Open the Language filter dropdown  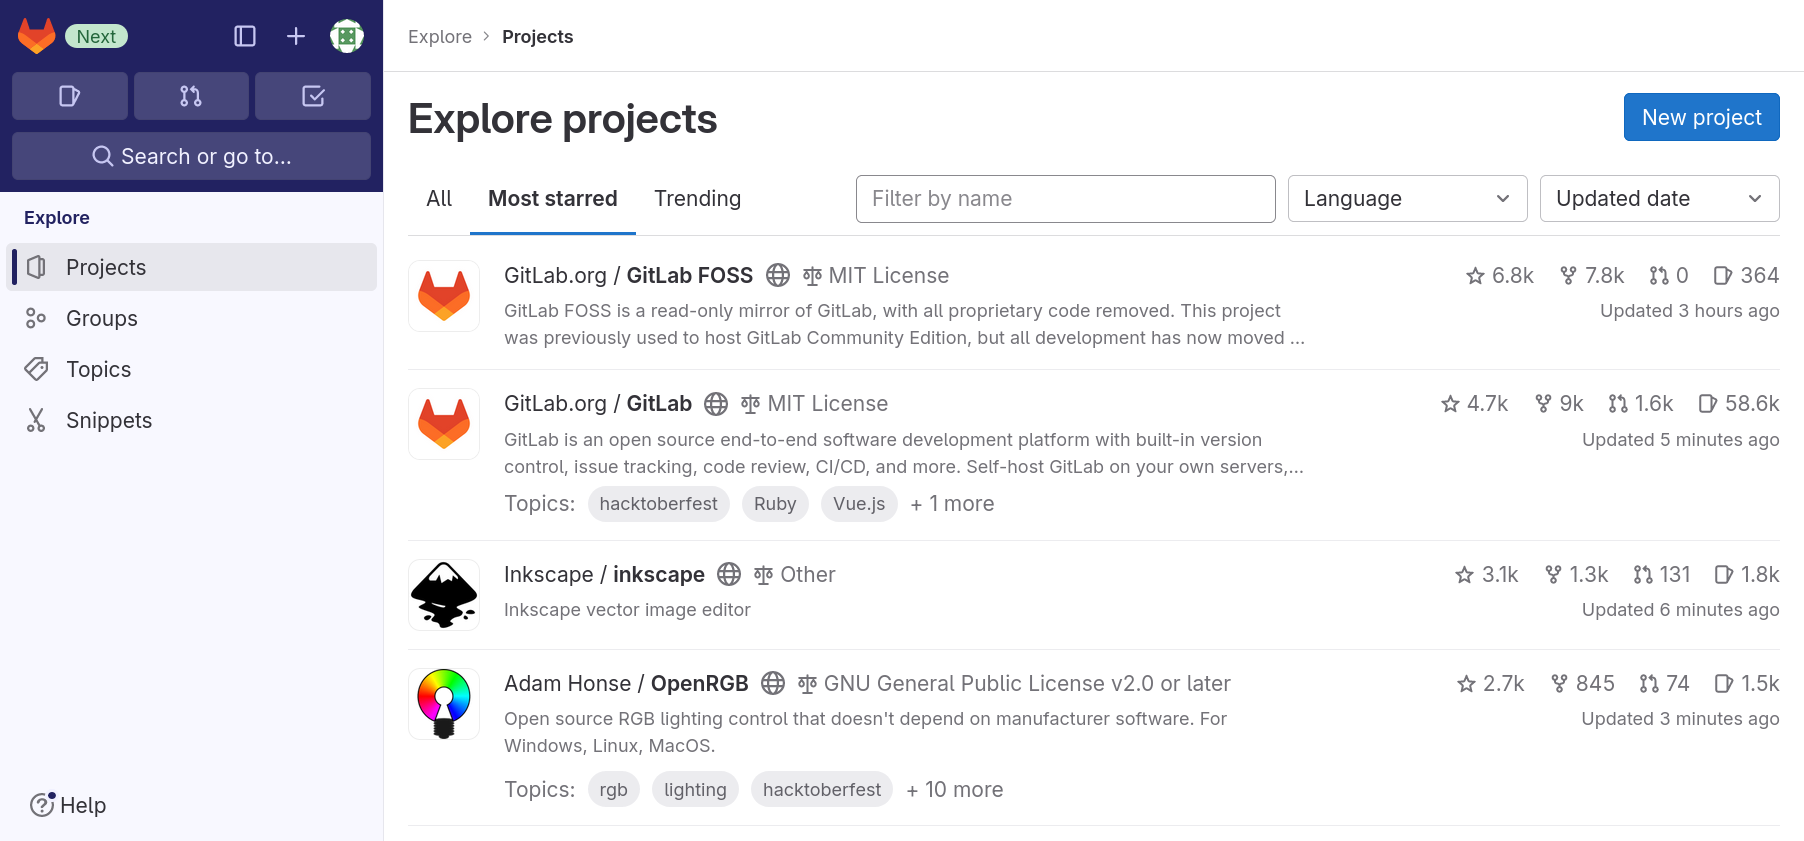pos(1407,198)
